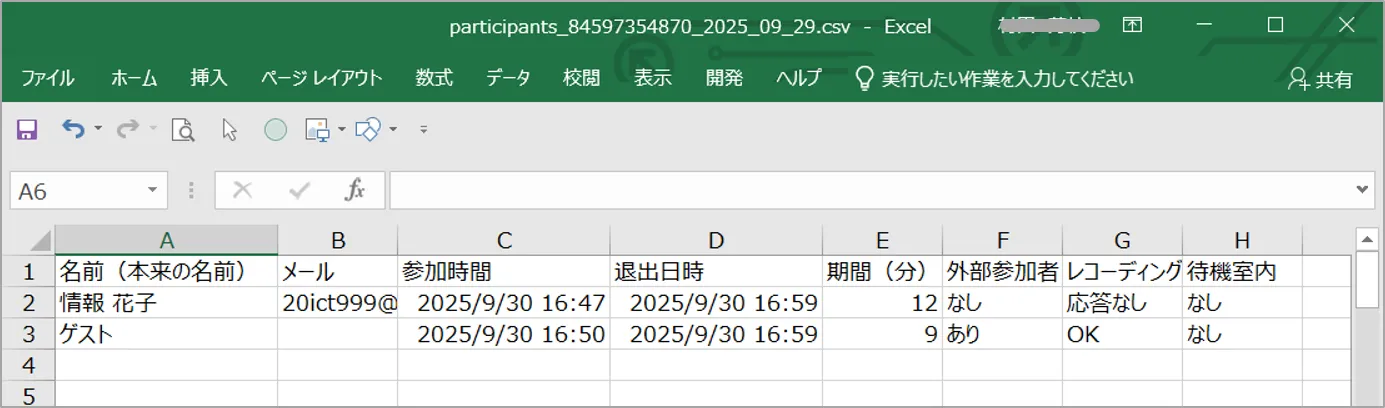This screenshot has width=1385, height=408.
Task: Click the Undo arrow icon
Action: point(73,129)
